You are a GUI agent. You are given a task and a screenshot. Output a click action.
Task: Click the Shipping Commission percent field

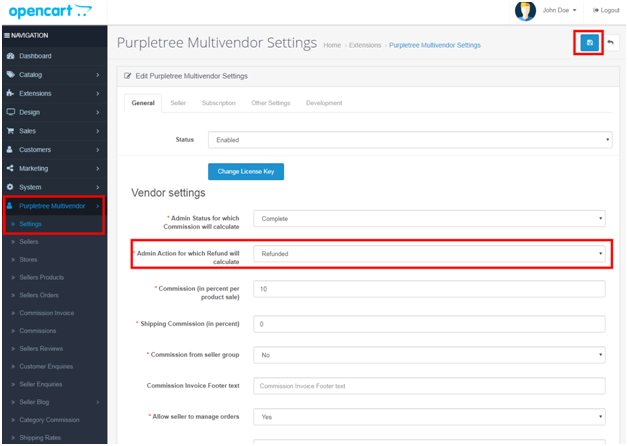tap(429, 324)
